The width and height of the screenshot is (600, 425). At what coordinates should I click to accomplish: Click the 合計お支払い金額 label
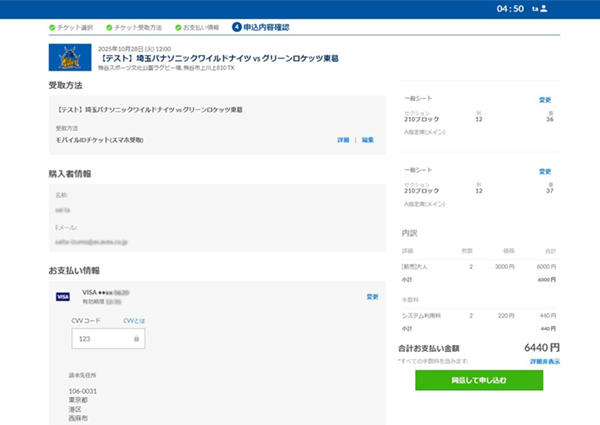click(x=429, y=348)
